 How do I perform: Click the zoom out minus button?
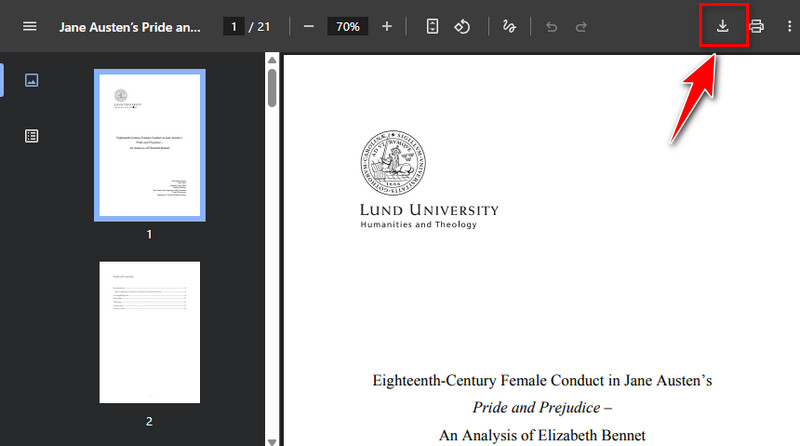pyautogui.click(x=309, y=27)
